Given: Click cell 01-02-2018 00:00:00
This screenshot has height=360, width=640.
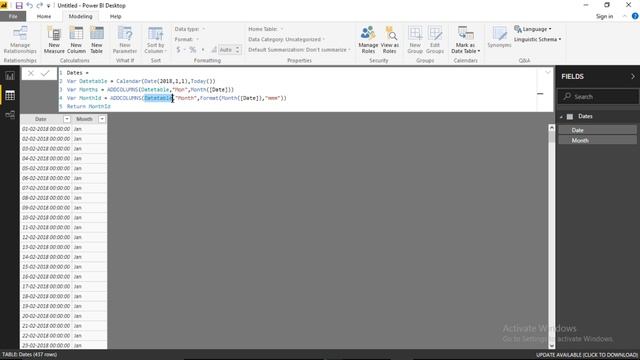Looking at the screenshot, I should pyautogui.click(x=46, y=129).
